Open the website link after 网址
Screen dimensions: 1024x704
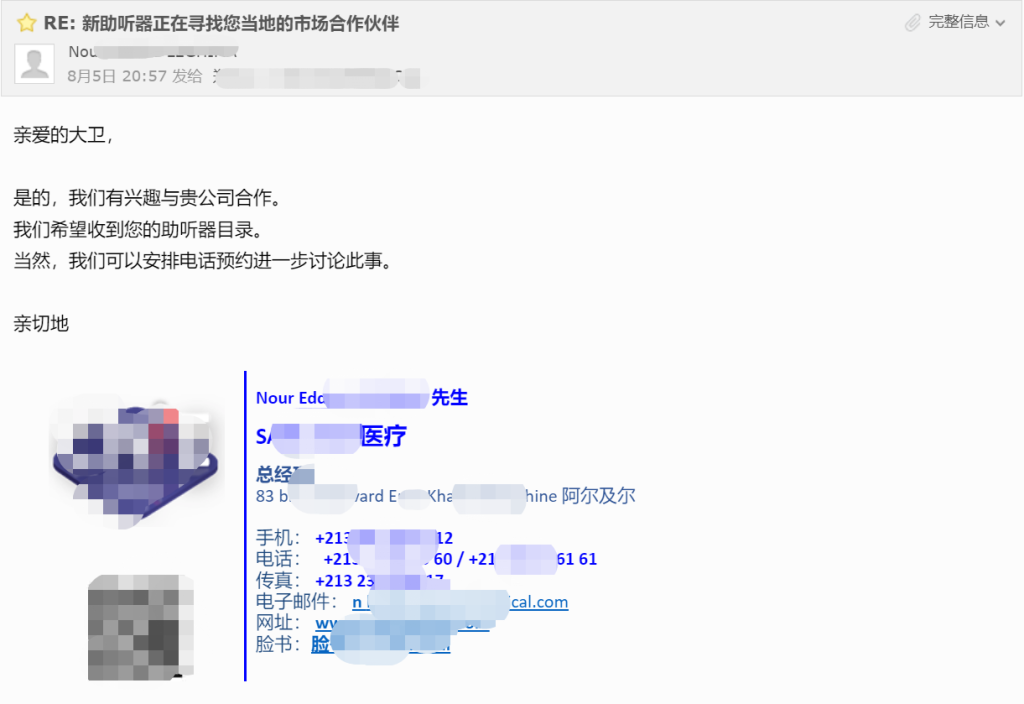point(402,623)
